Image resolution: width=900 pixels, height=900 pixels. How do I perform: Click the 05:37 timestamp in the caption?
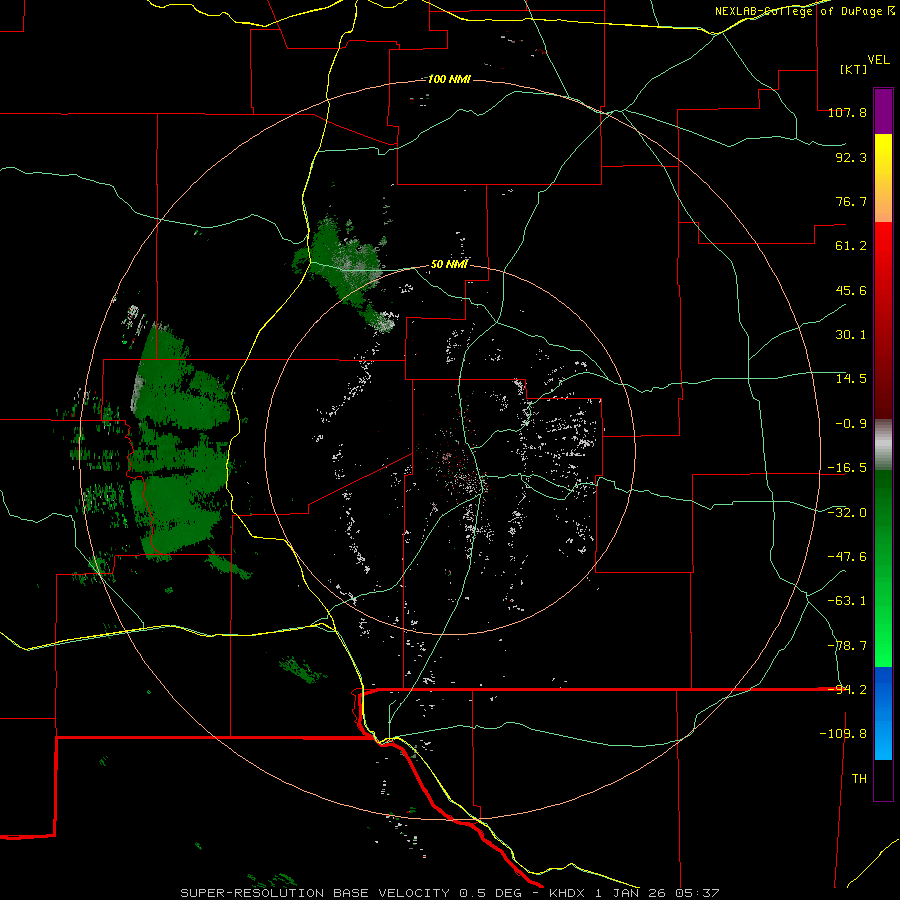(x=697, y=893)
